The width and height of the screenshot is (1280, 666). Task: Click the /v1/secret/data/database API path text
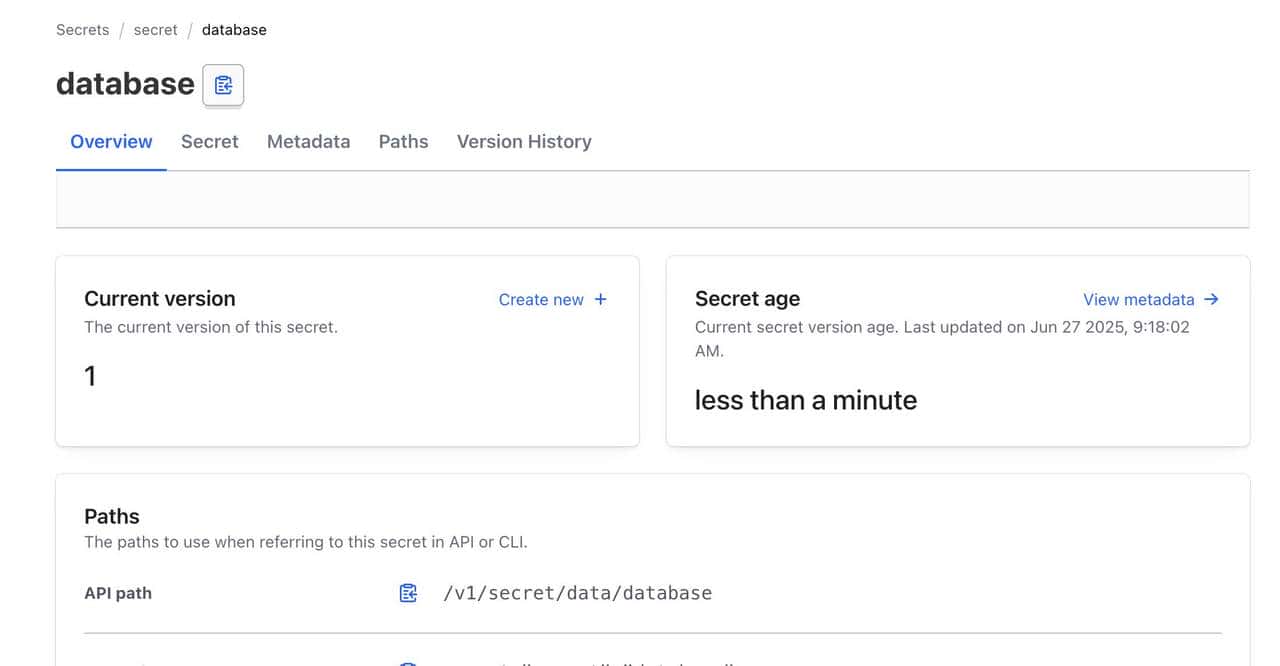click(577, 593)
